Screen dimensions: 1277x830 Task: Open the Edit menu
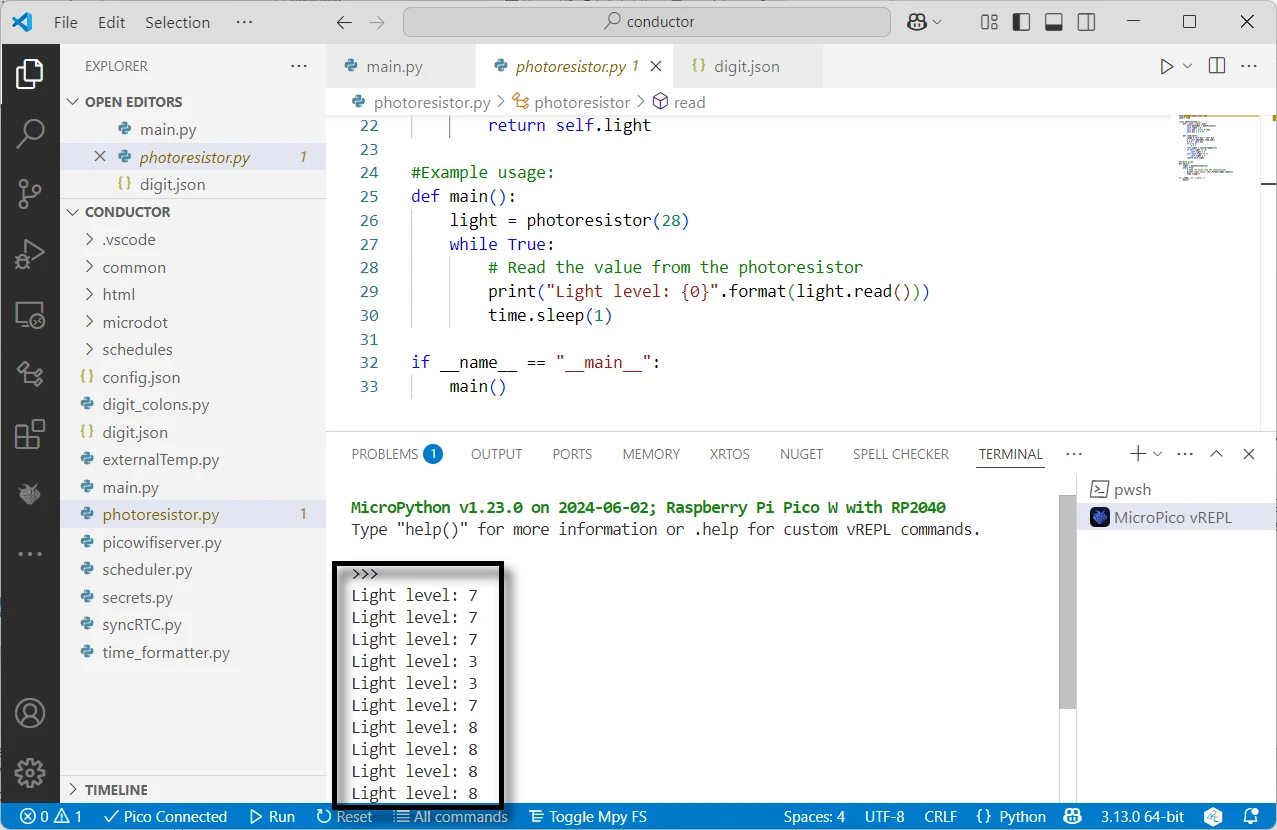112,22
